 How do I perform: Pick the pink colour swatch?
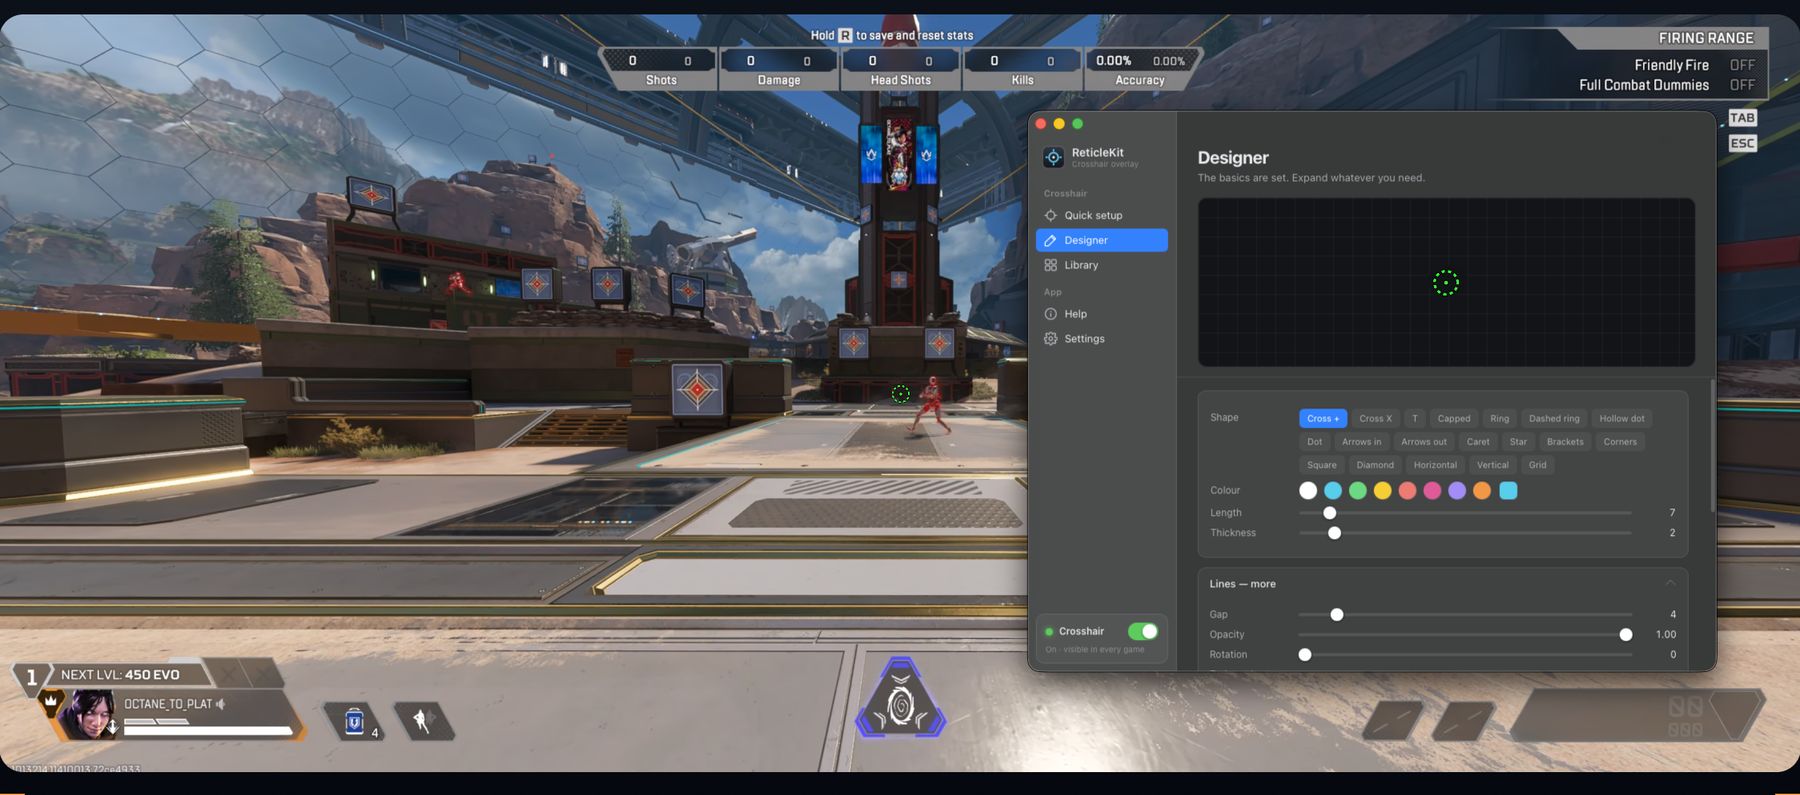(x=1432, y=490)
